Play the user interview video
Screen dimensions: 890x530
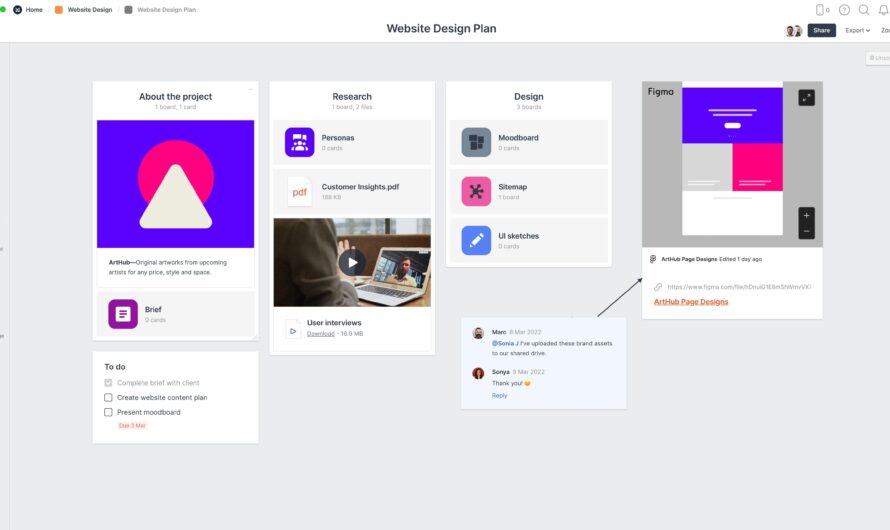coord(352,263)
